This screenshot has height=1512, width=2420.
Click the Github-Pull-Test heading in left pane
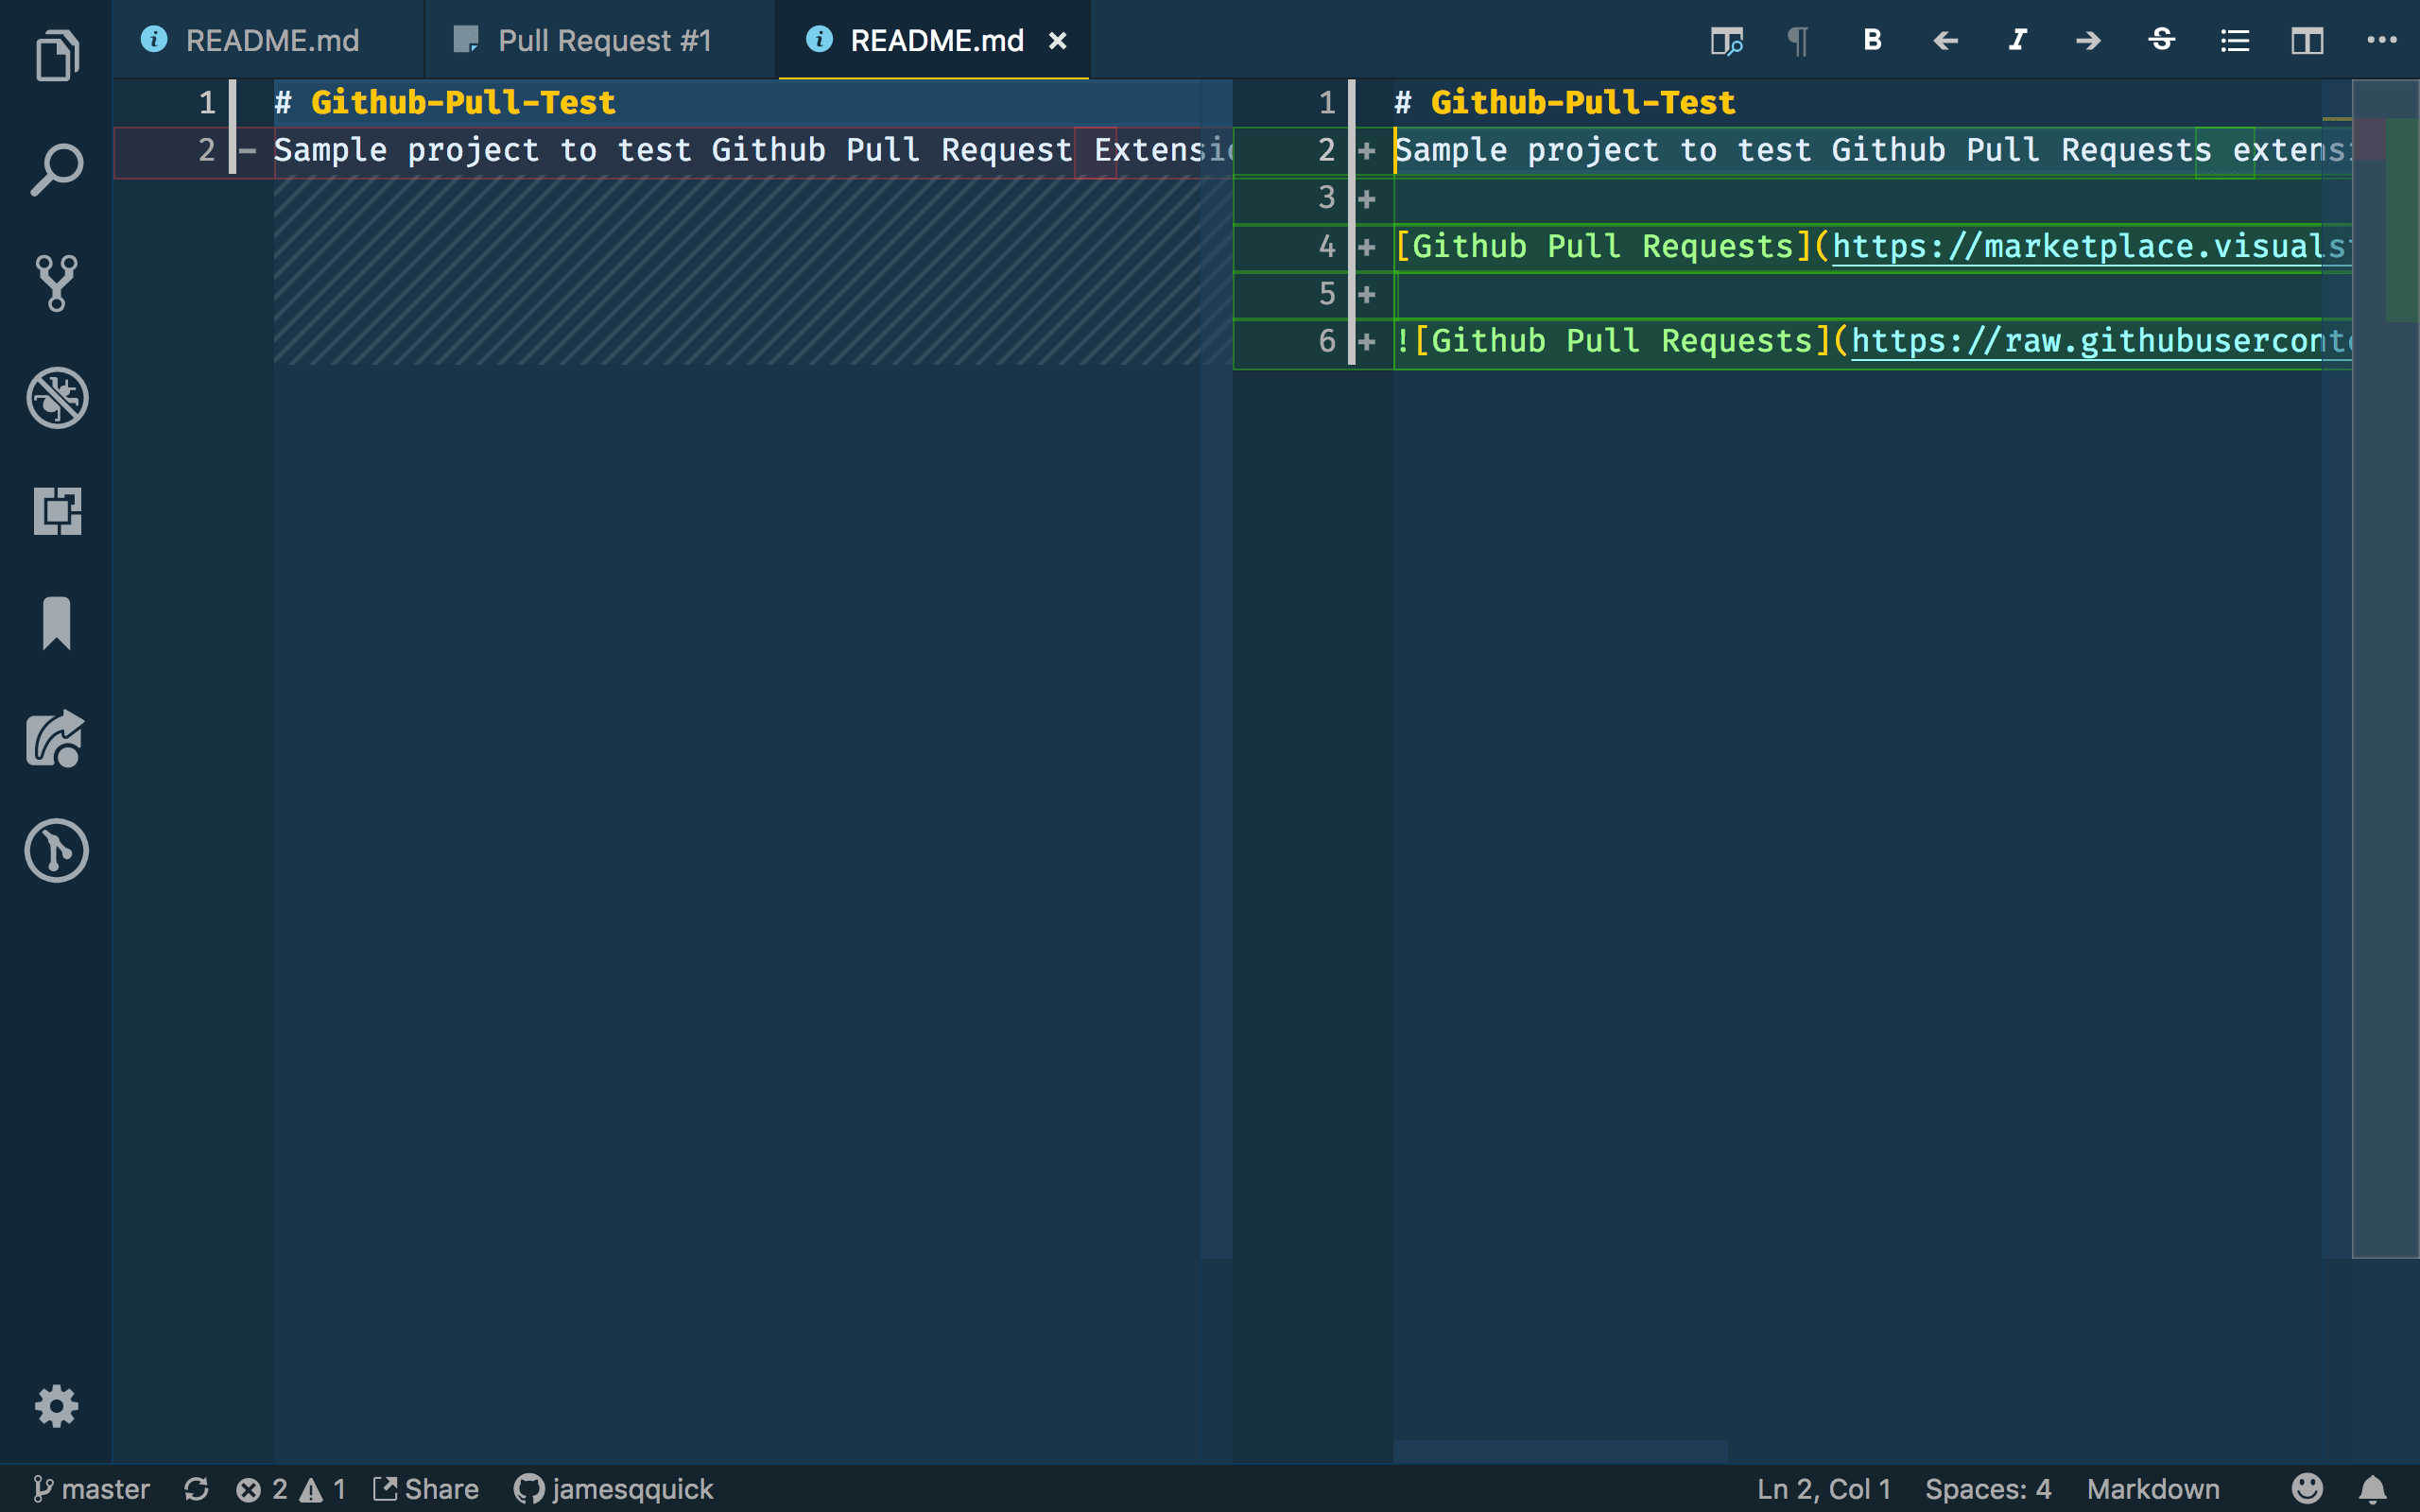[x=463, y=102]
